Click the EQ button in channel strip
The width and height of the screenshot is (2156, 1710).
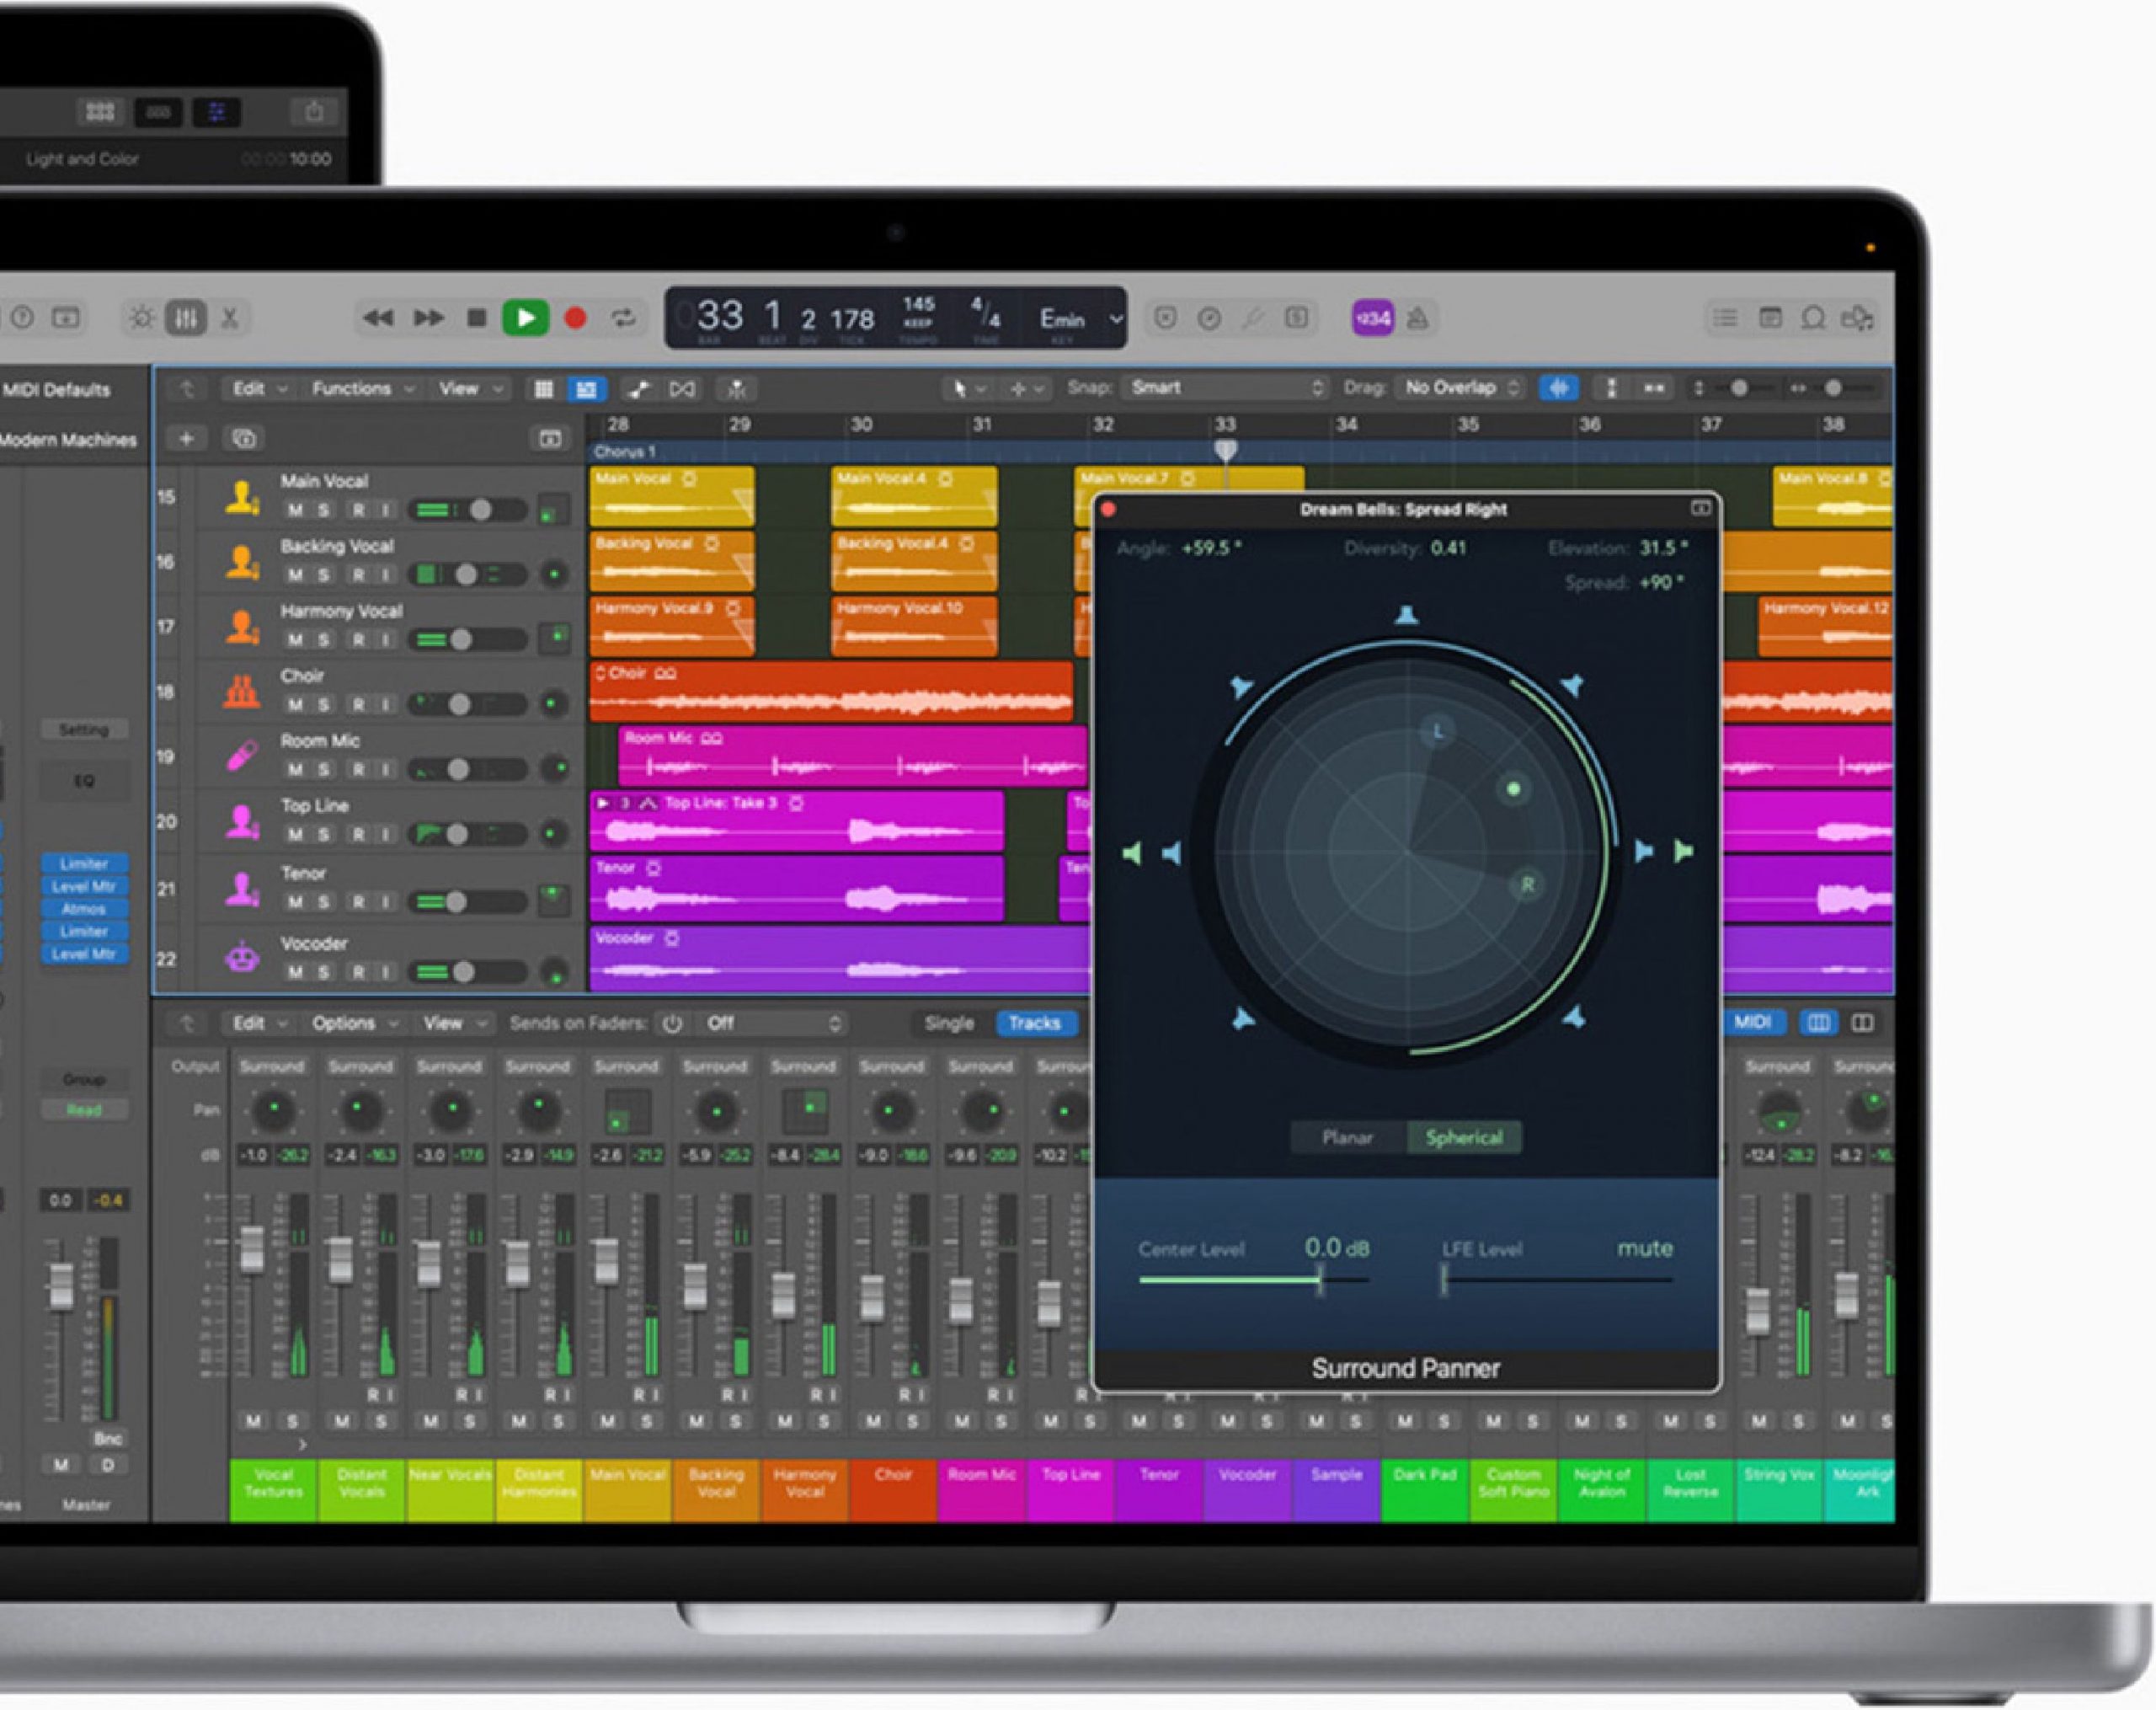point(84,781)
